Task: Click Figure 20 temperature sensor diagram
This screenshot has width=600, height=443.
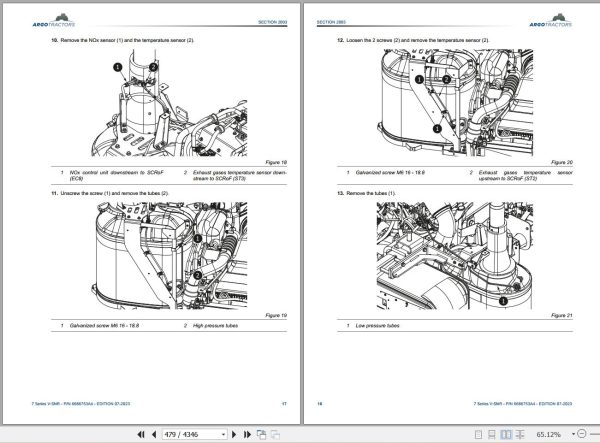Action: 455,102
